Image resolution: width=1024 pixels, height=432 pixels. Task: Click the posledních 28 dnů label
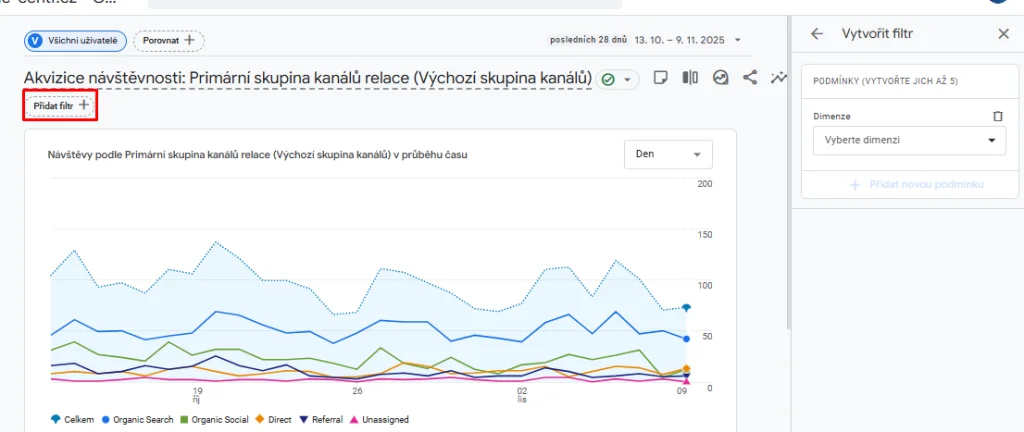coord(588,40)
